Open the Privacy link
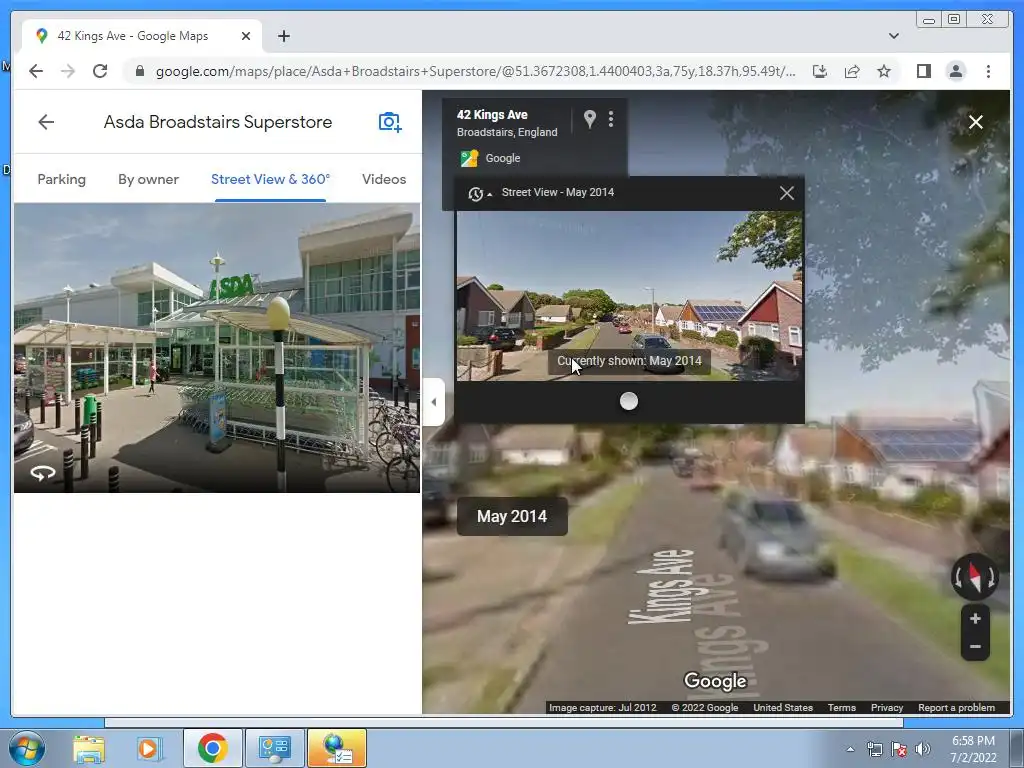The width and height of the screenshot is (1024, 768). click(887, 707)
